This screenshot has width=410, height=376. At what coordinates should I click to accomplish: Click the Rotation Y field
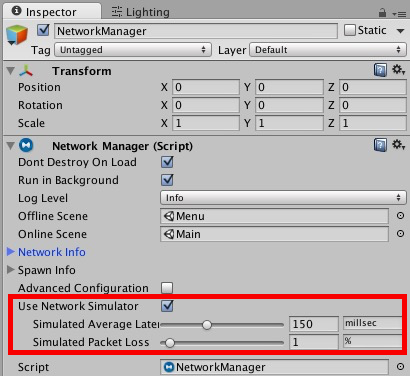(289, 105)
